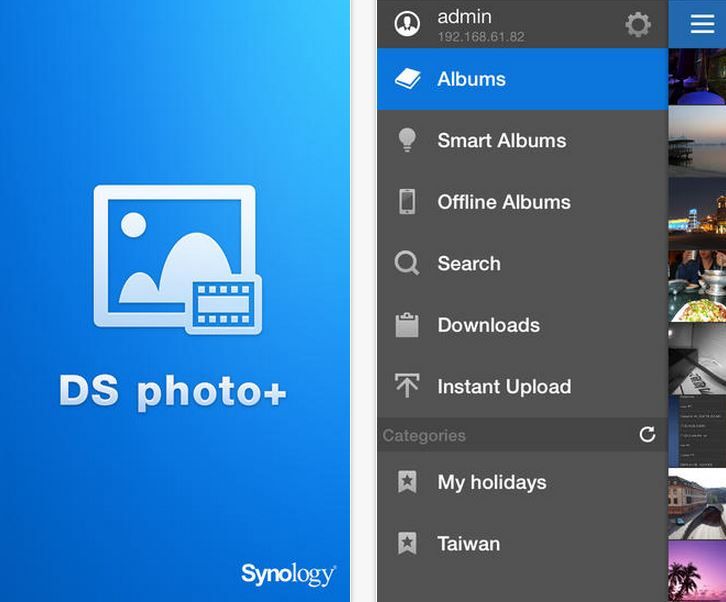Open the purple sunset palm tree thumbnail
This screenshot has width=726, height=602.
(697, 571)
